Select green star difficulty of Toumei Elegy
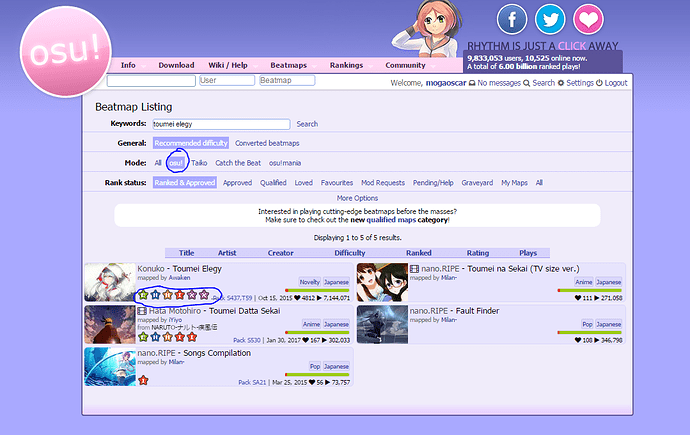The width and height of the screenshot is (690, 435). pyautogui.click(x=143, y=295)
